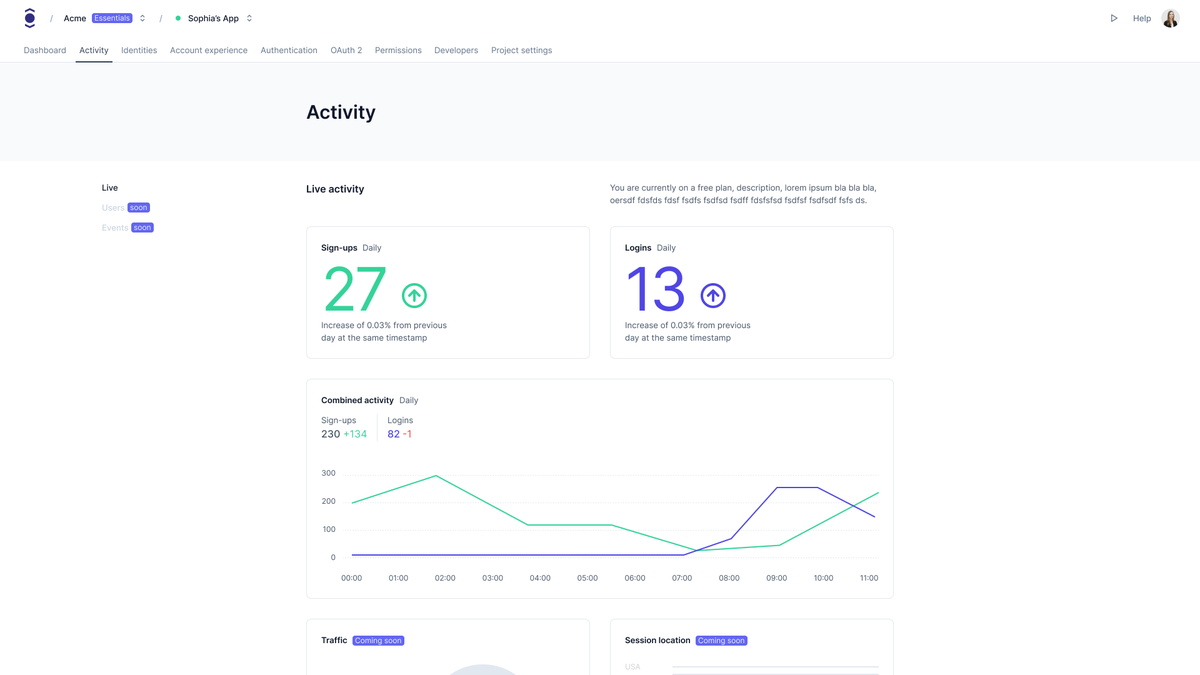Open the Account experience tab
Screen dimensions: 1200x675
[x=208, y=50]
